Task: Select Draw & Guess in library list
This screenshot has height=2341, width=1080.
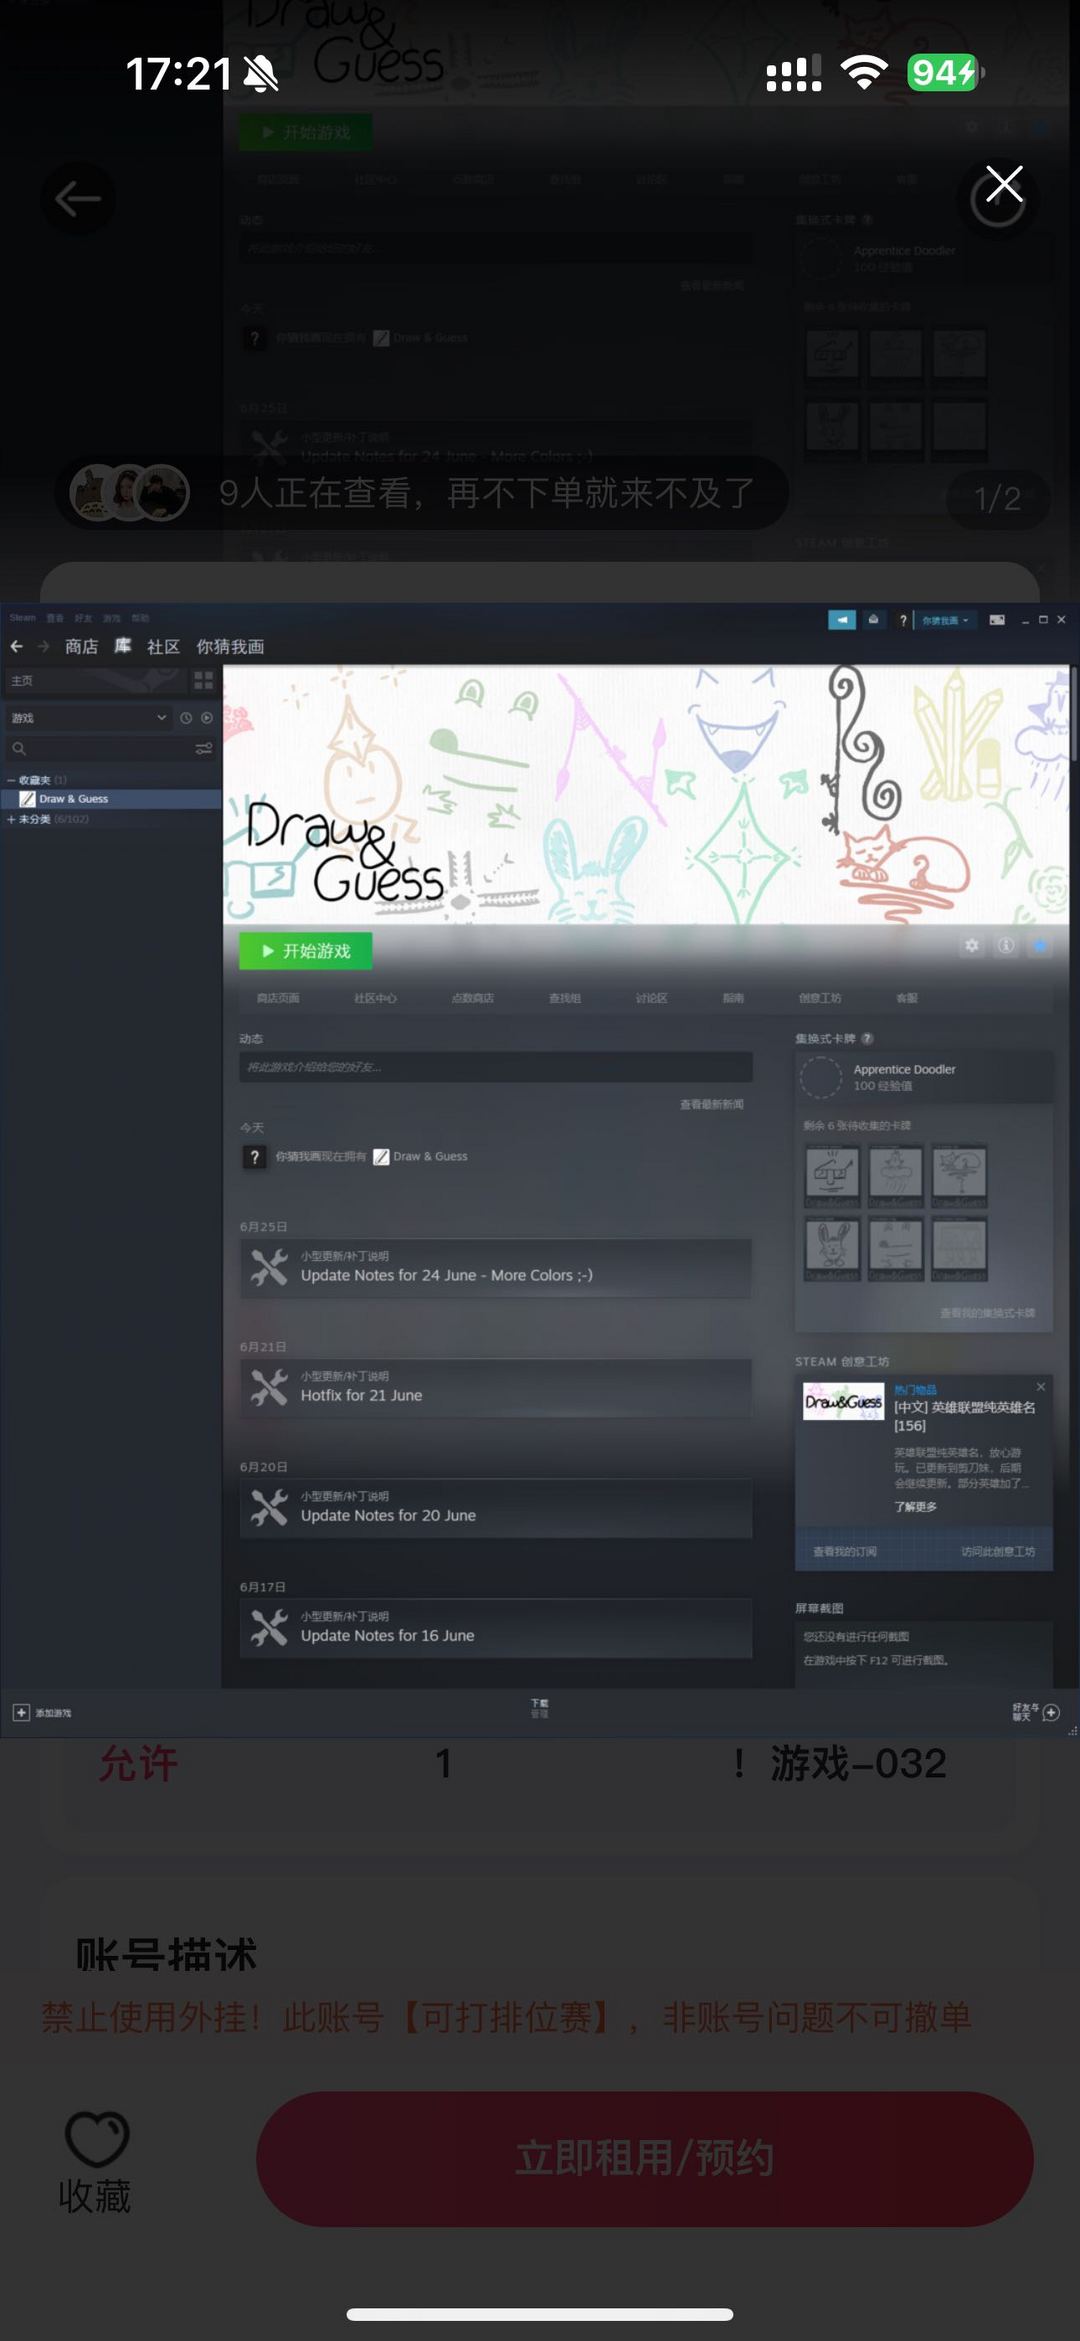Action: pos(111,799)
